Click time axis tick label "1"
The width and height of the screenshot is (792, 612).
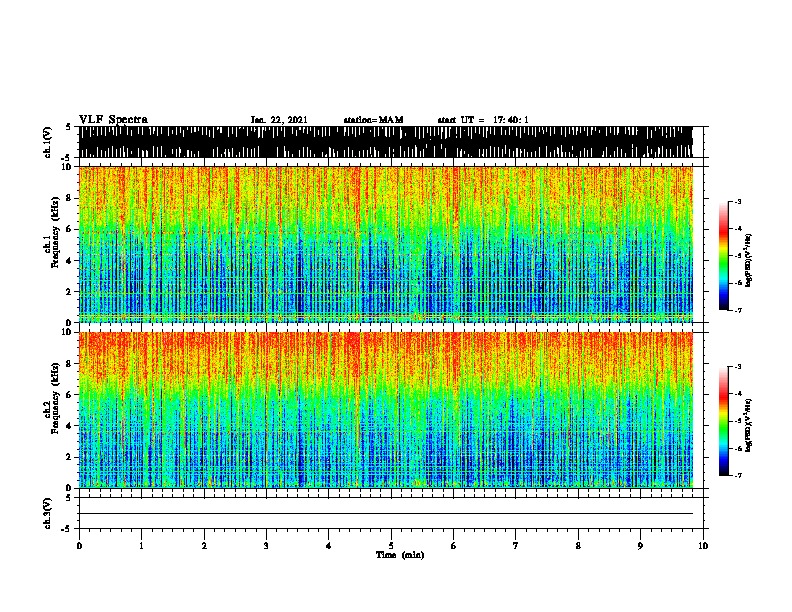141,546
